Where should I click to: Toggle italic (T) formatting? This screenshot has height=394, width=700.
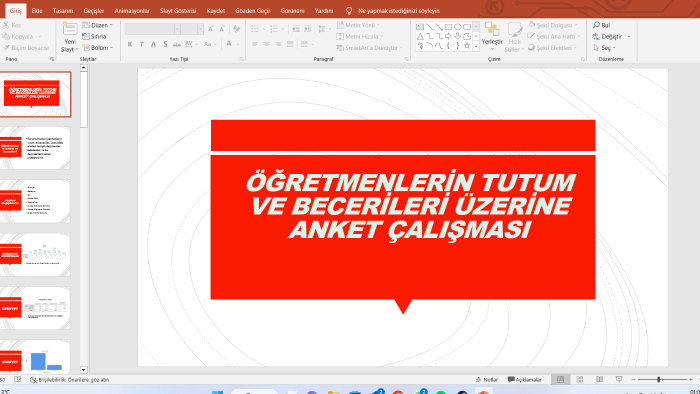pos(142,44)
